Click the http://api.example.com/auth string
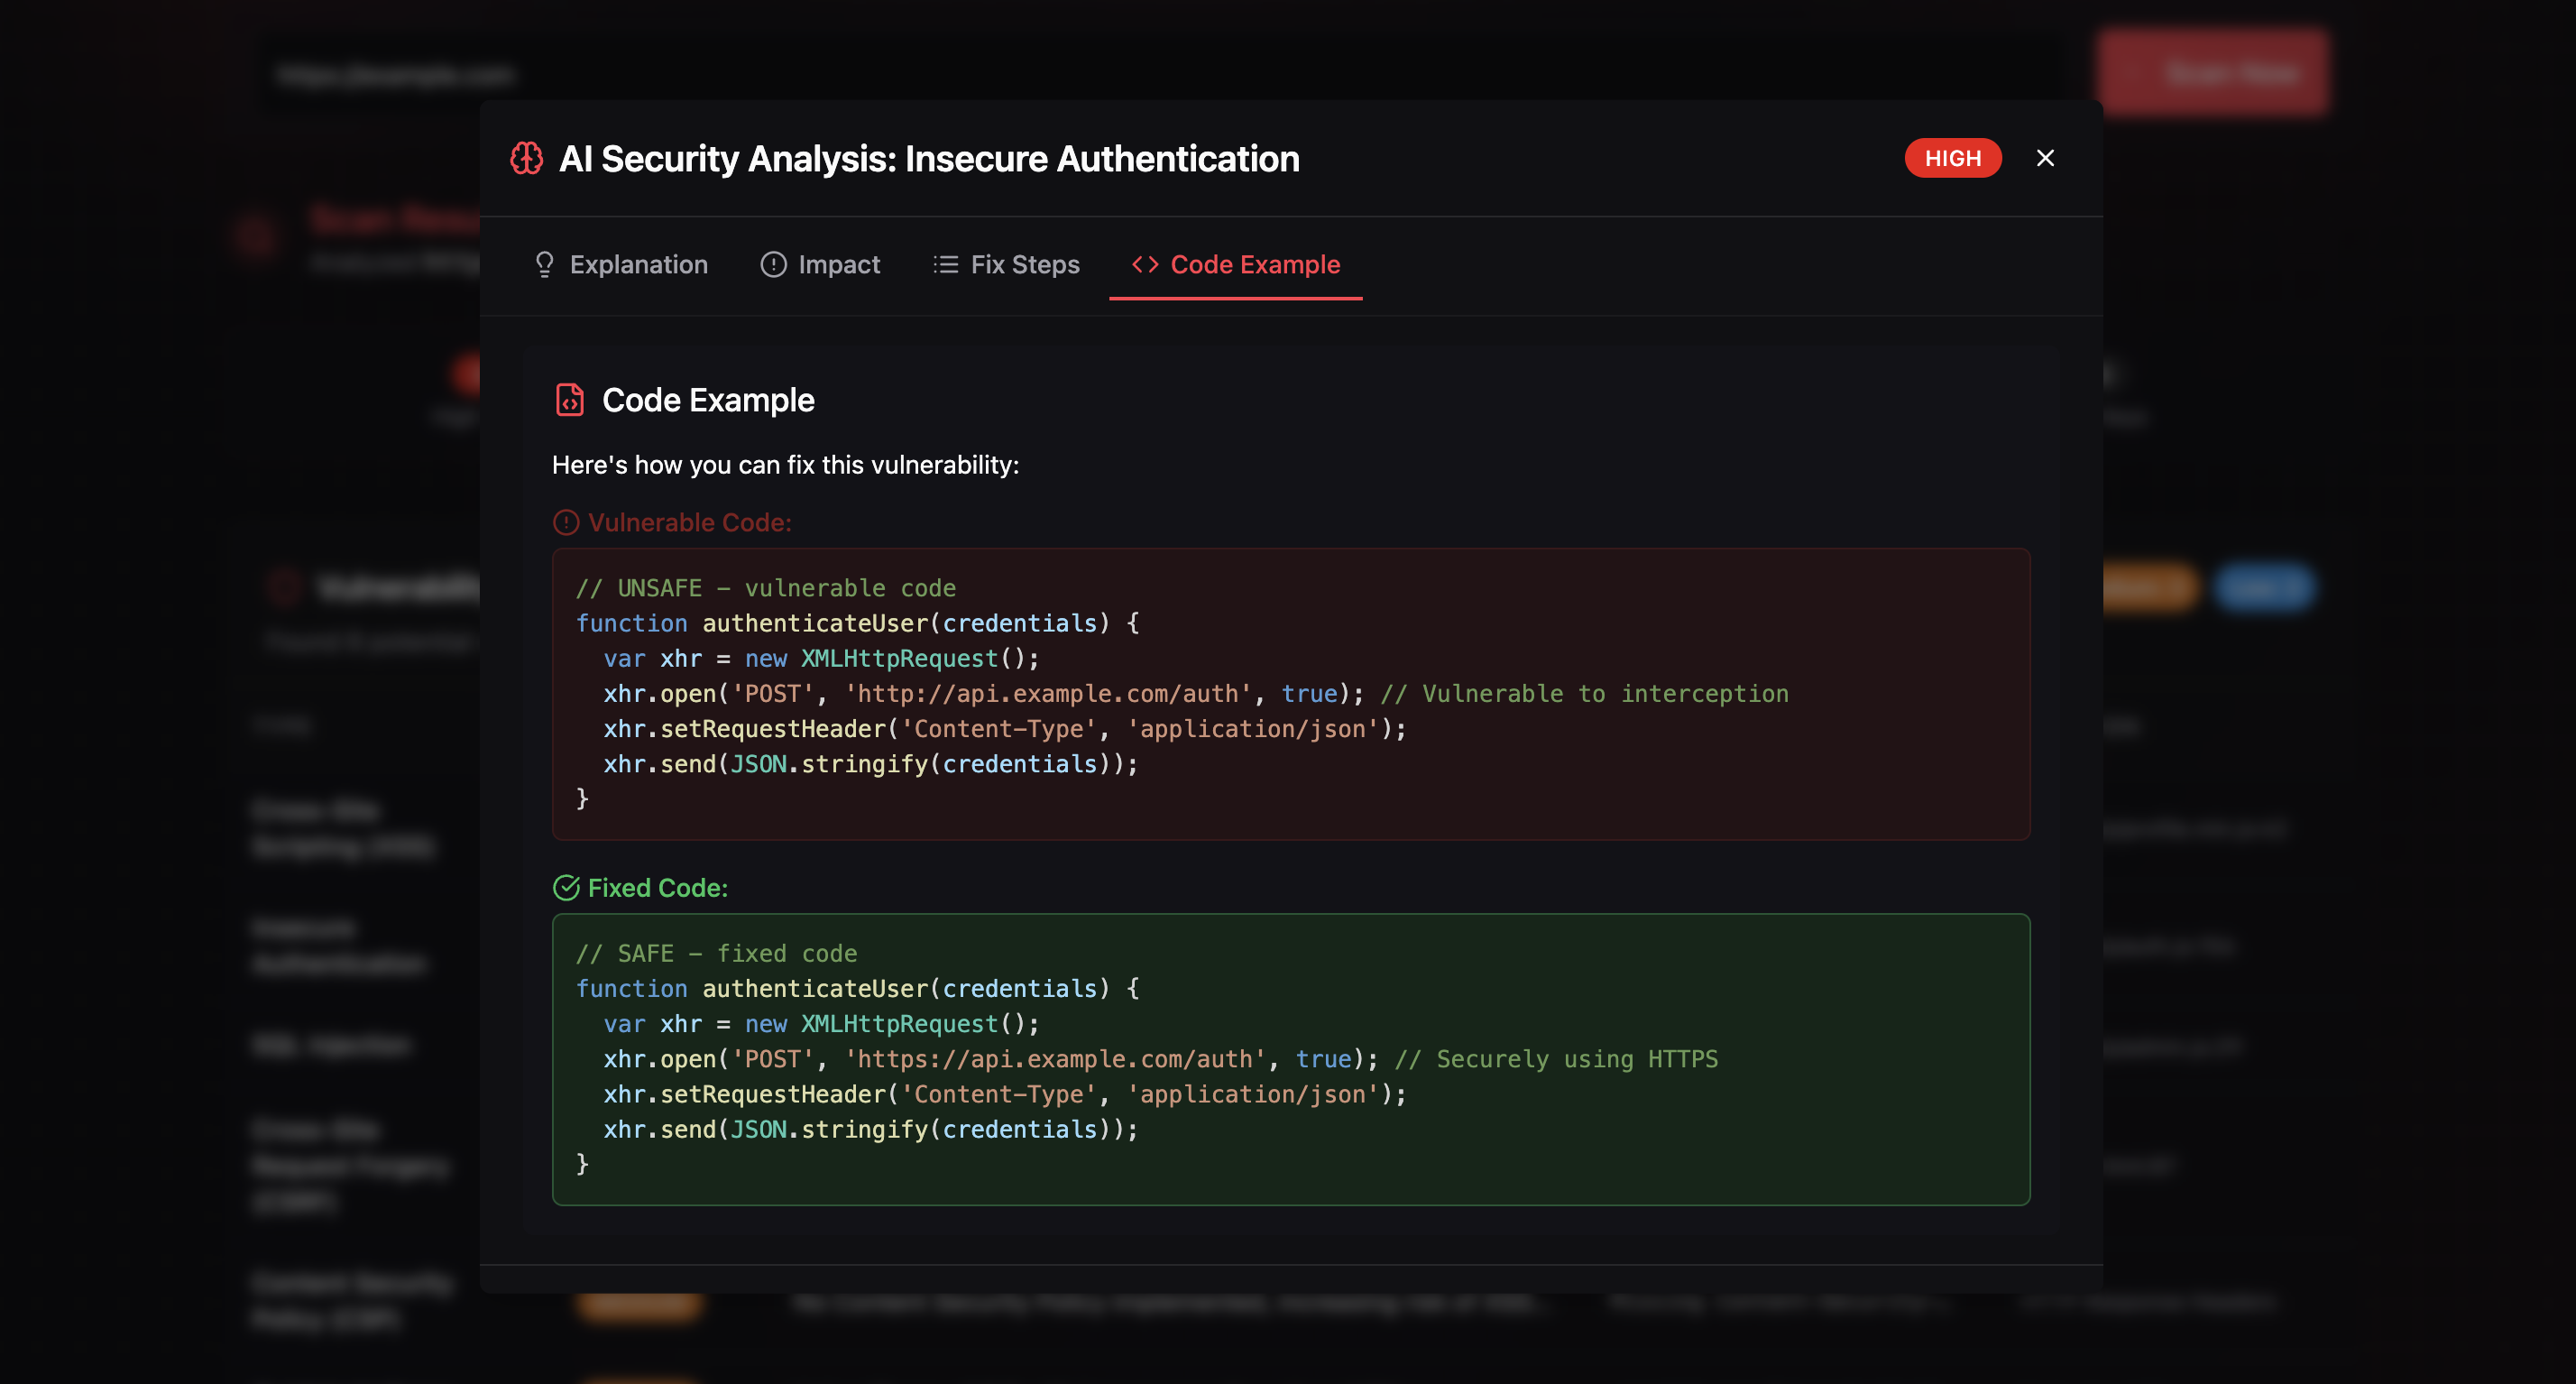Viewport: 2576px width, 1384px height. pos(1048,693)
